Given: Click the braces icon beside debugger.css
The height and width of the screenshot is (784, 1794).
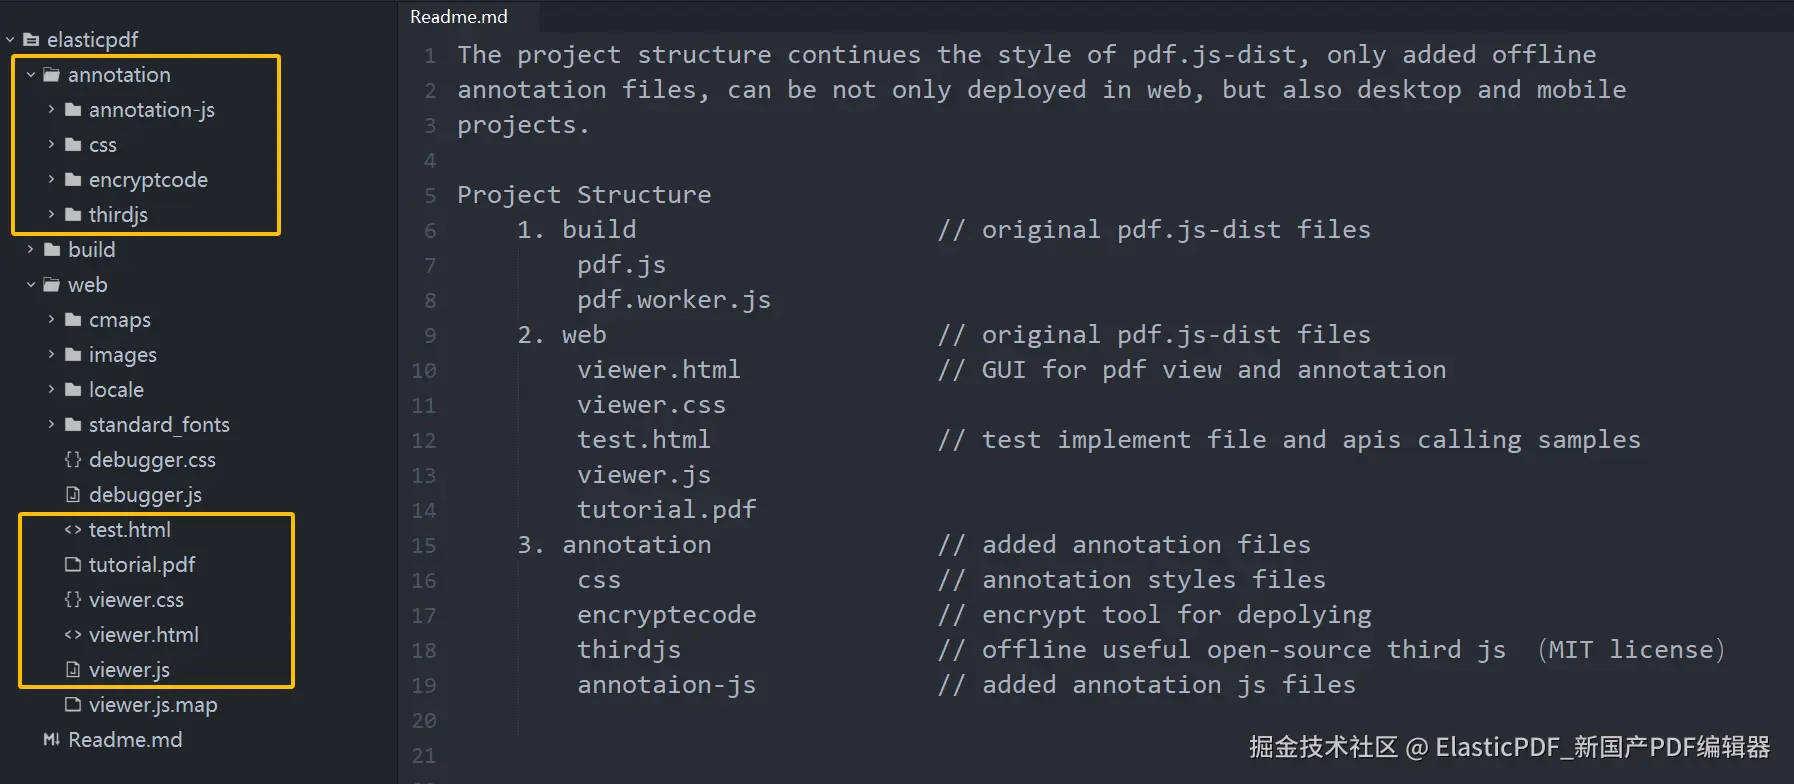Looking at the screenshot, I should pos(72,459).
